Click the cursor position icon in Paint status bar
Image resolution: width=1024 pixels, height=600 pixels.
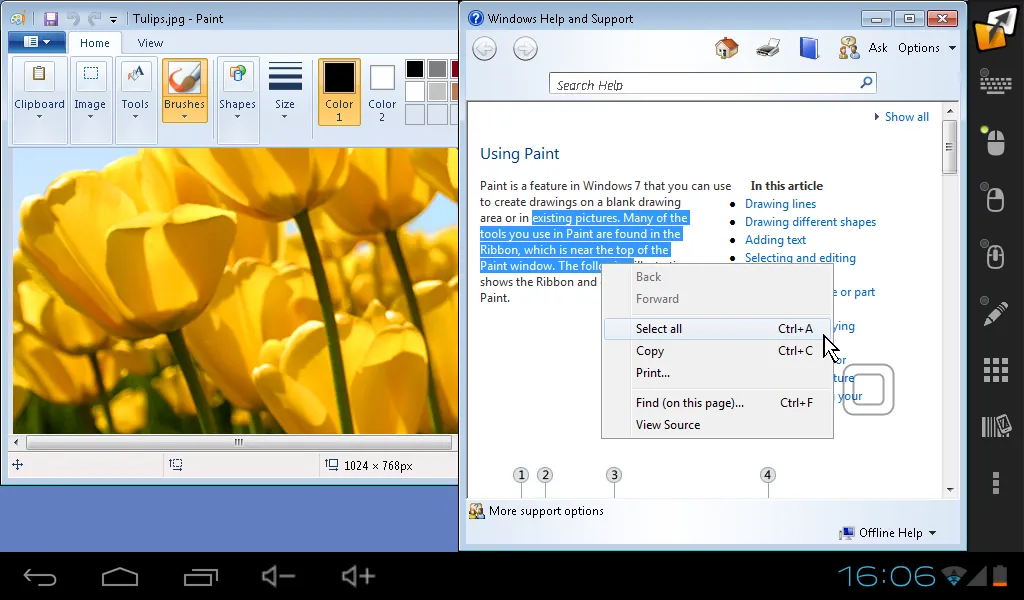[18, 465]
